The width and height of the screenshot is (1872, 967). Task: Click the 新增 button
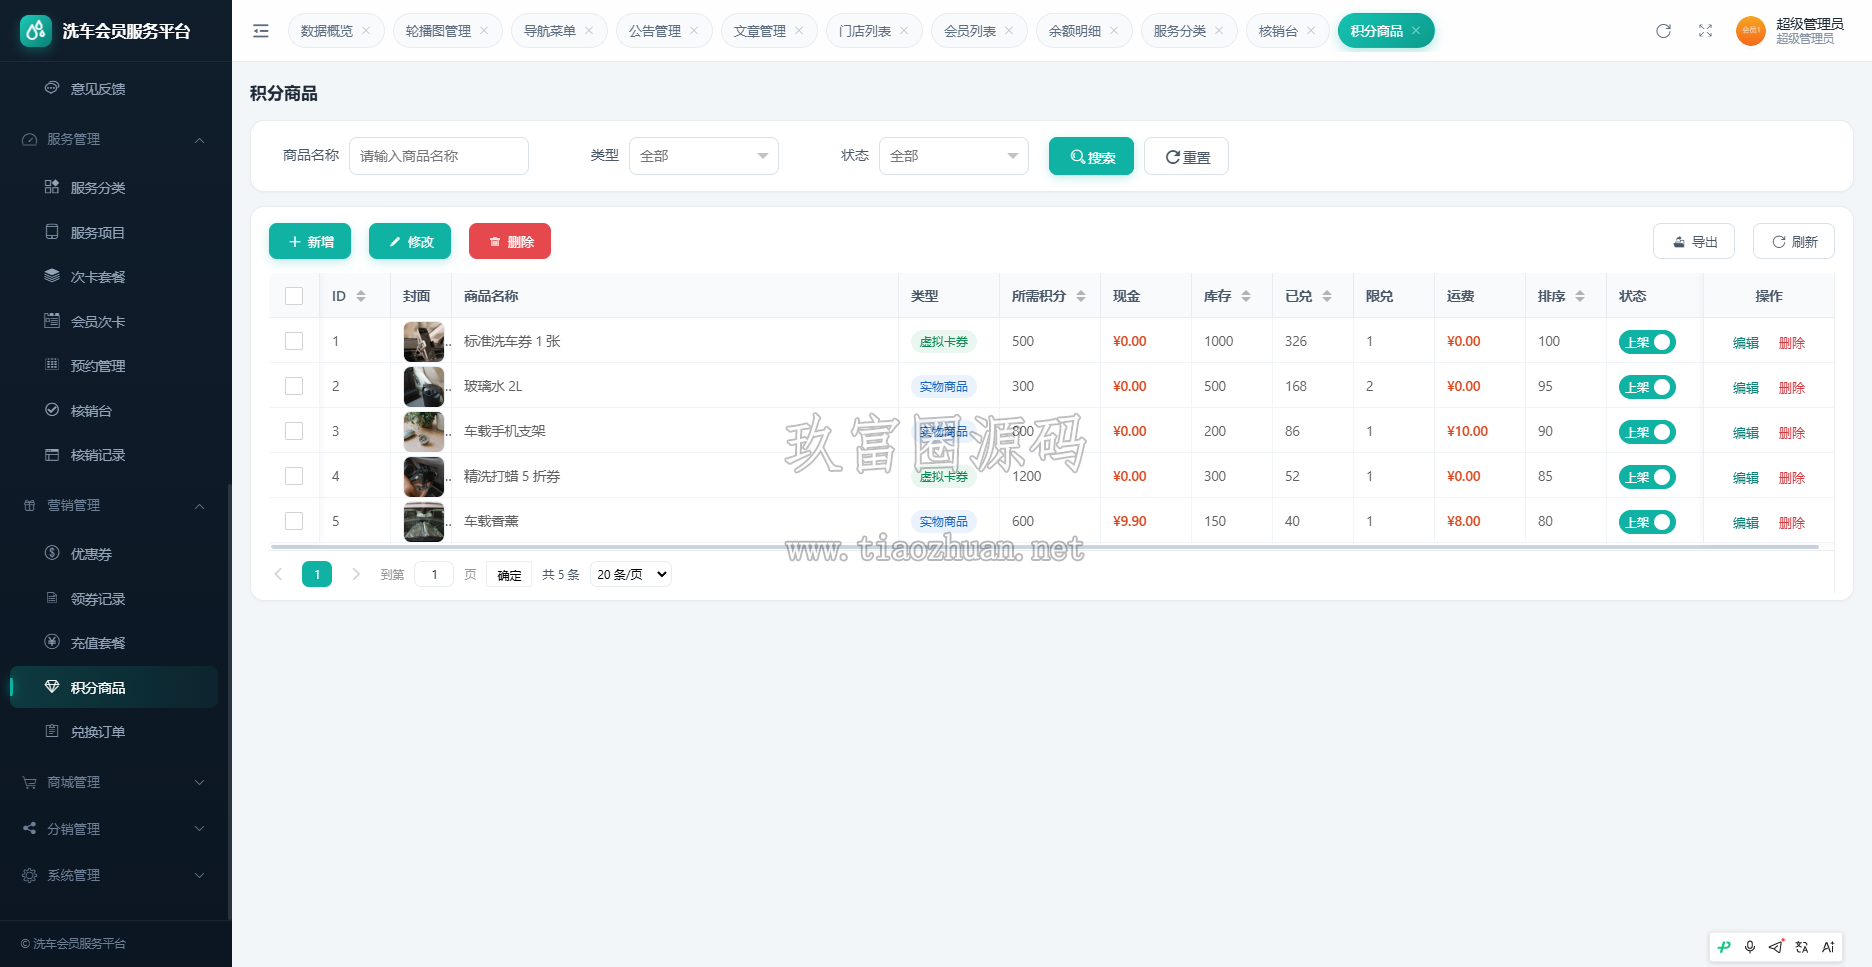pos(310,241)
